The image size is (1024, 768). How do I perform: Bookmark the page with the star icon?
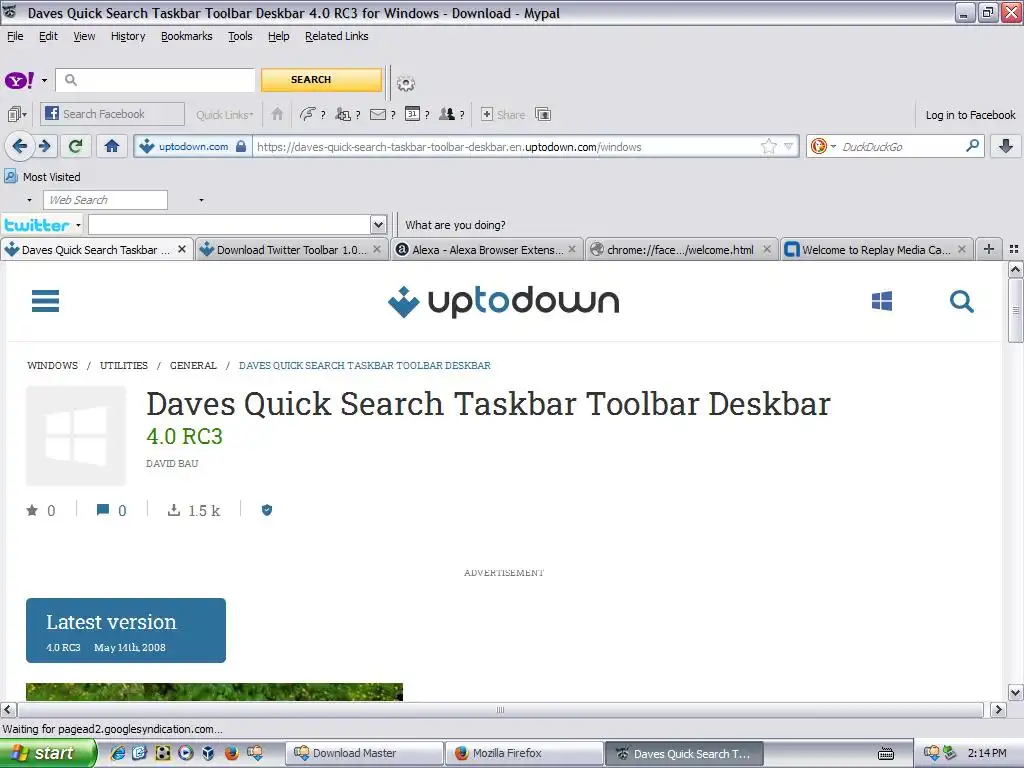tap(769, 146)
